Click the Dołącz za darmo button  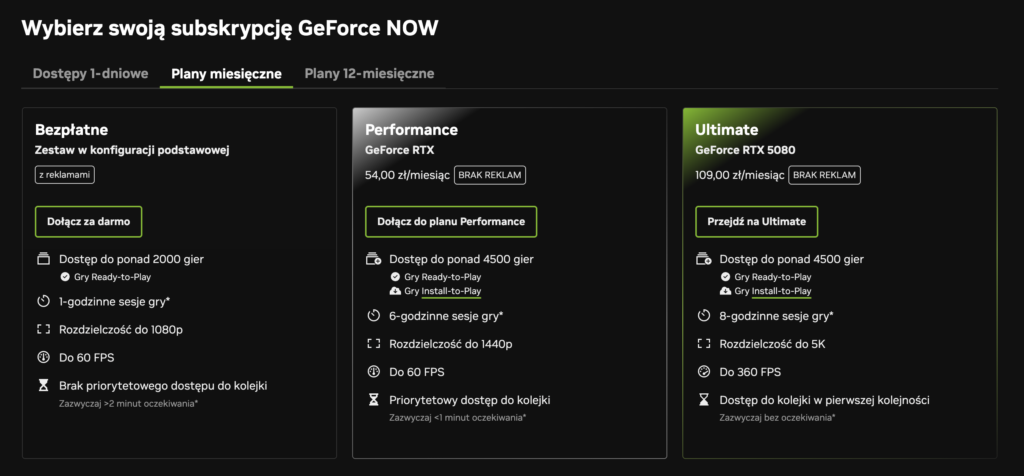(88, 221)
